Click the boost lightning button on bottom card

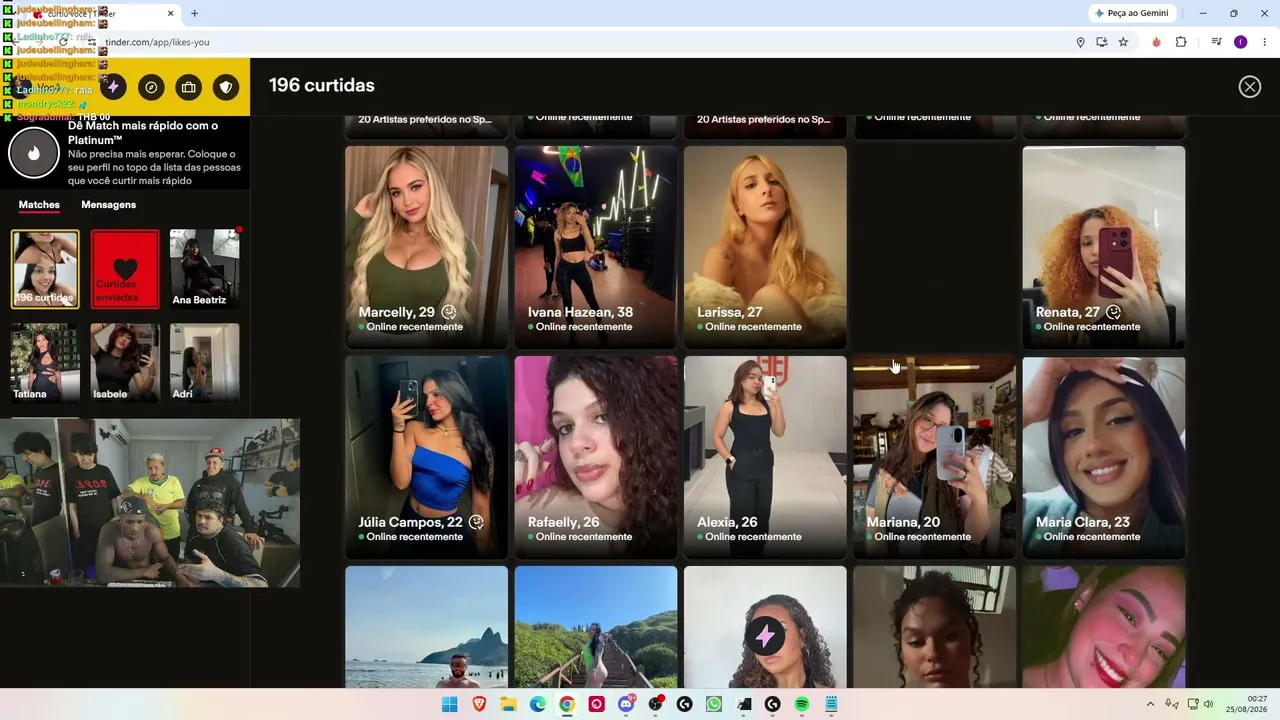(x=765, y=636)
